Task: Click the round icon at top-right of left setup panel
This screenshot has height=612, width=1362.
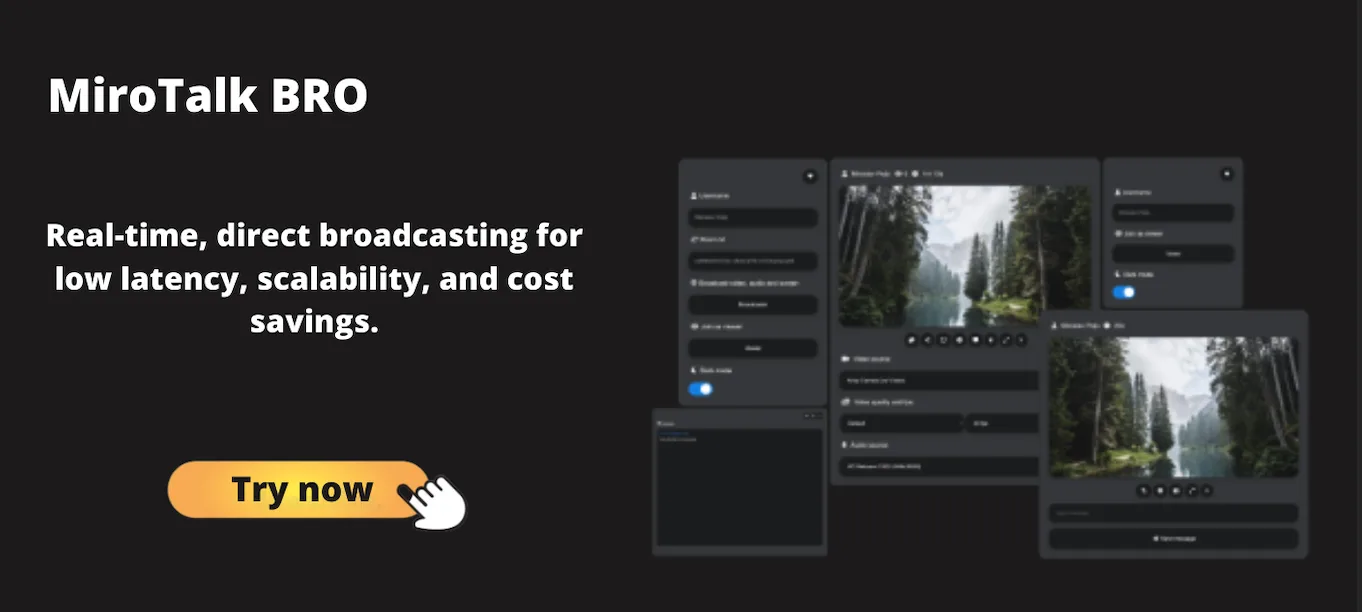Action: pos(810,176)
